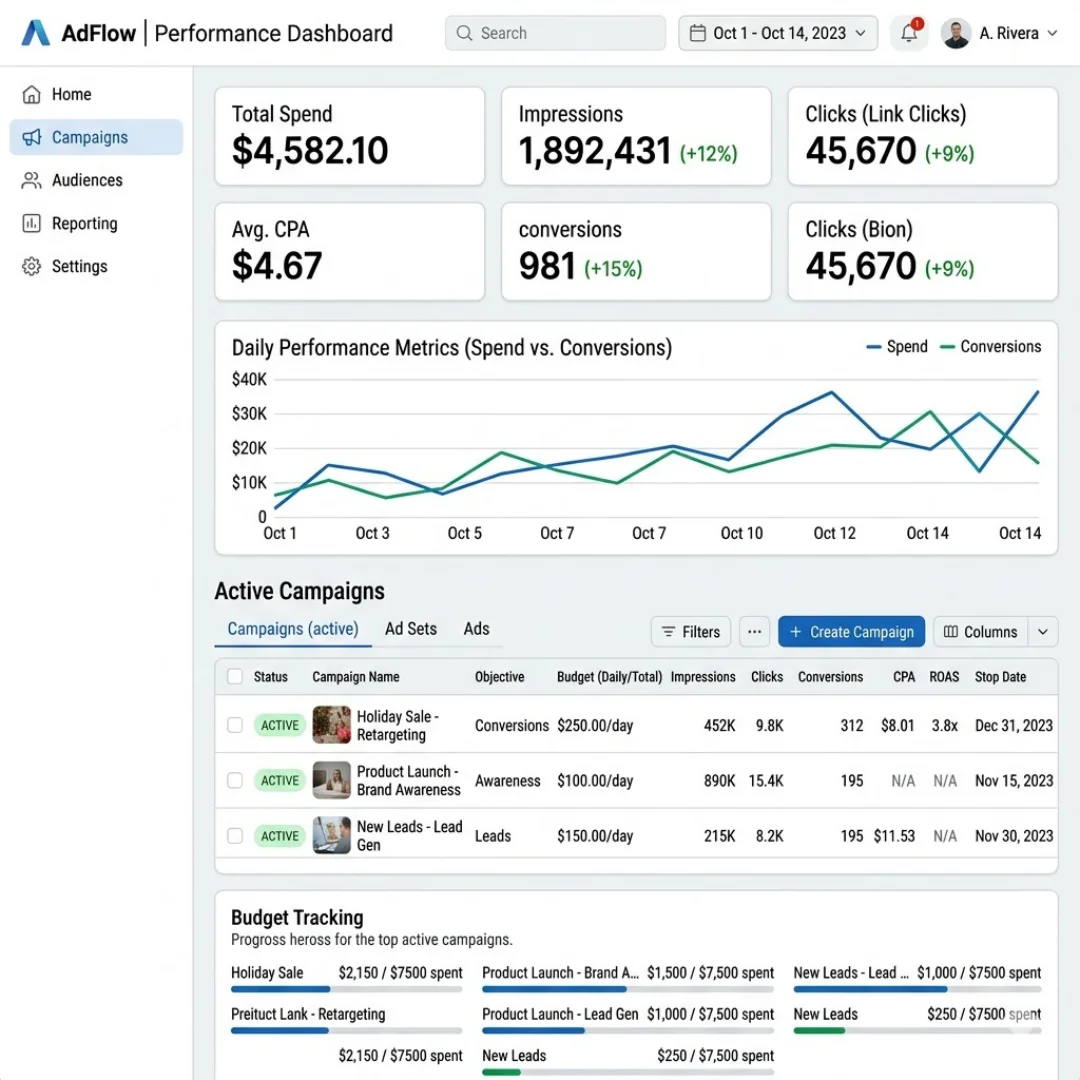Open Reporting in the sidebar
Viewport: 1080px width, 1080px height.
coord(96,223)
